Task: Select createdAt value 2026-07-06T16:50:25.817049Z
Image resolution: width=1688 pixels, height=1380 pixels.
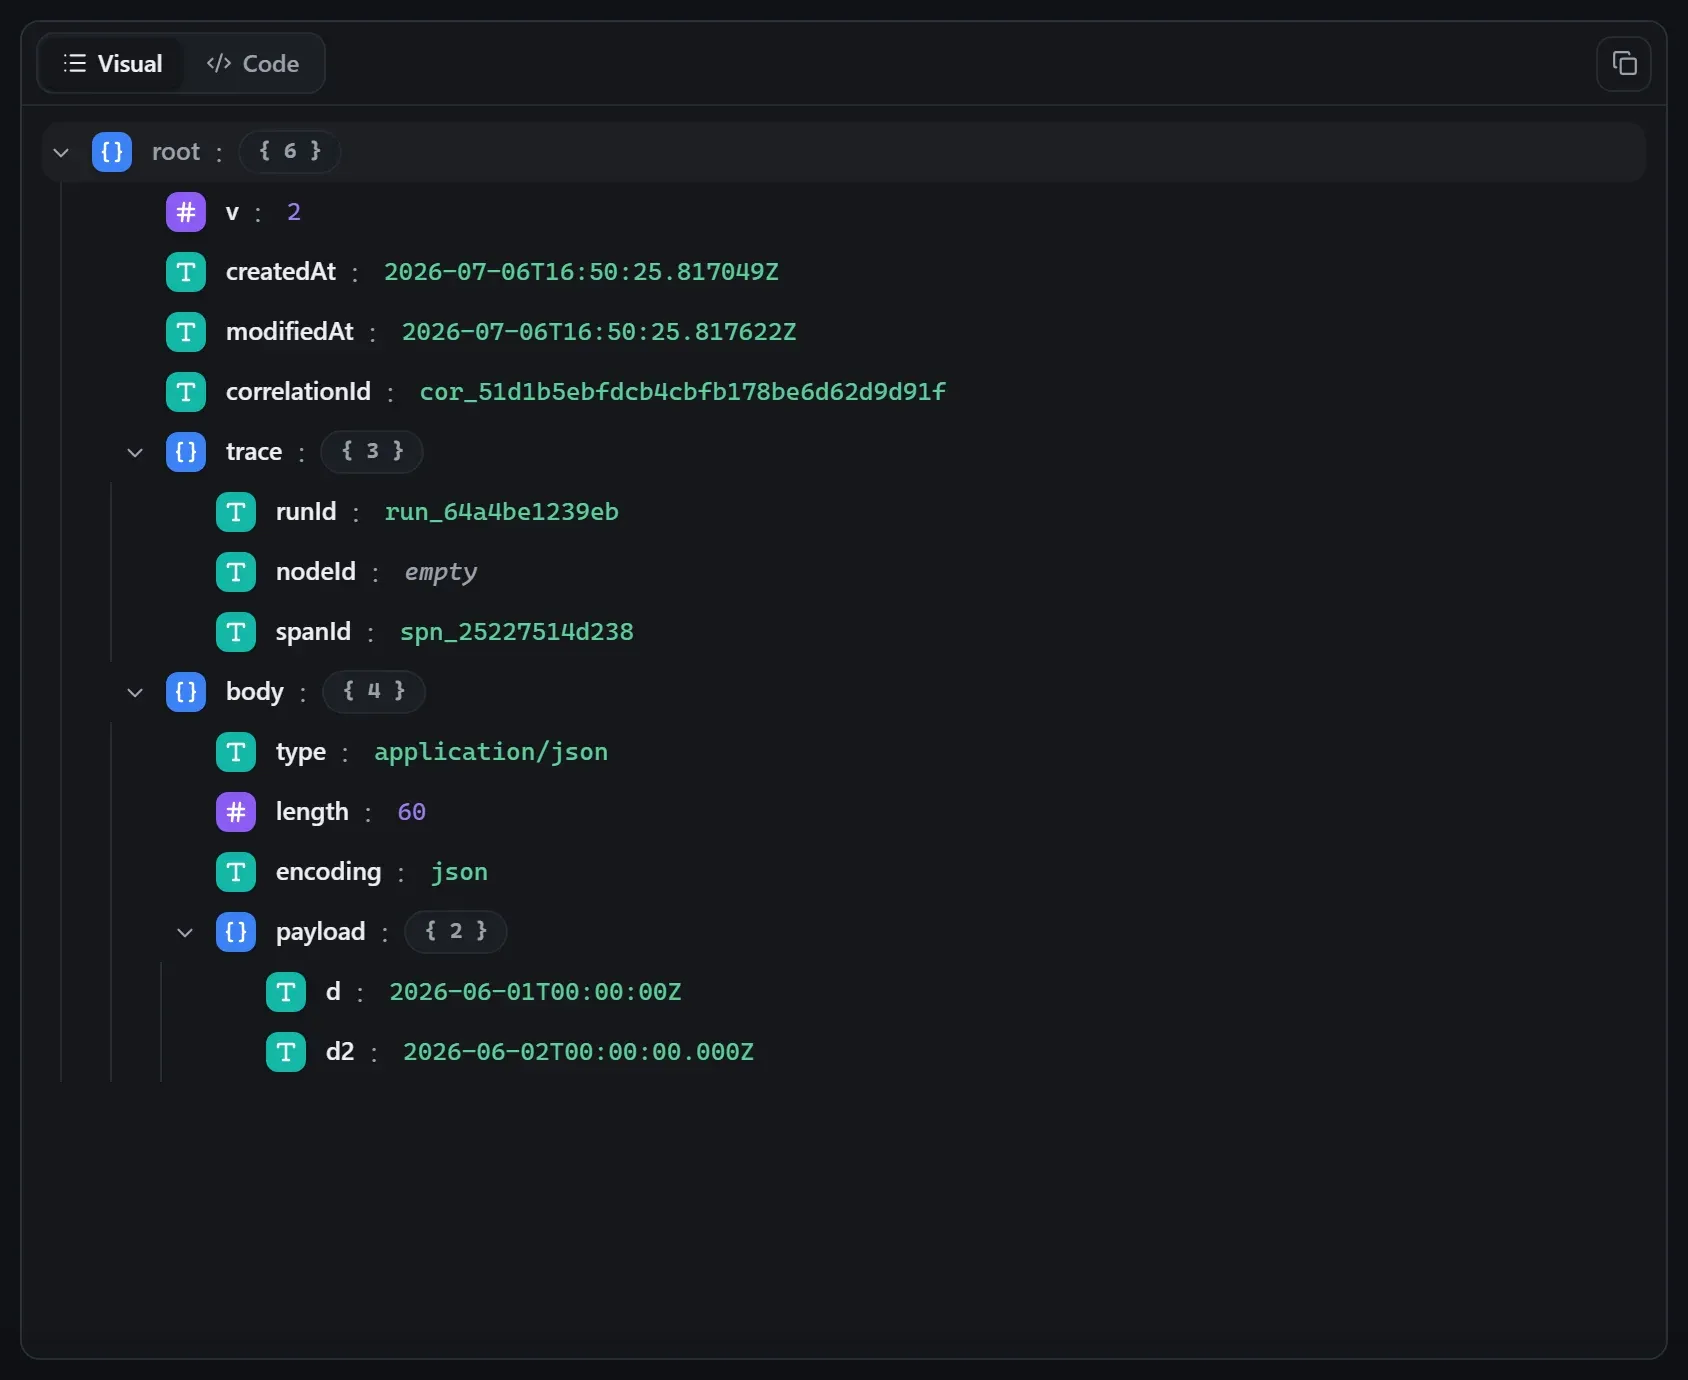Action: click(x=581, y=272)
